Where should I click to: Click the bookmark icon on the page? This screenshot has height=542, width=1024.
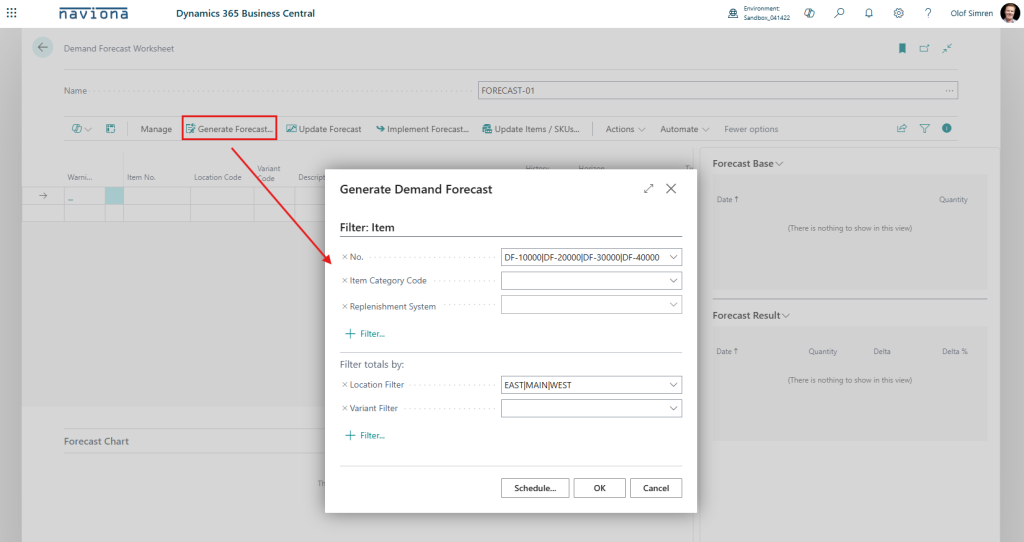click(902, 48)
